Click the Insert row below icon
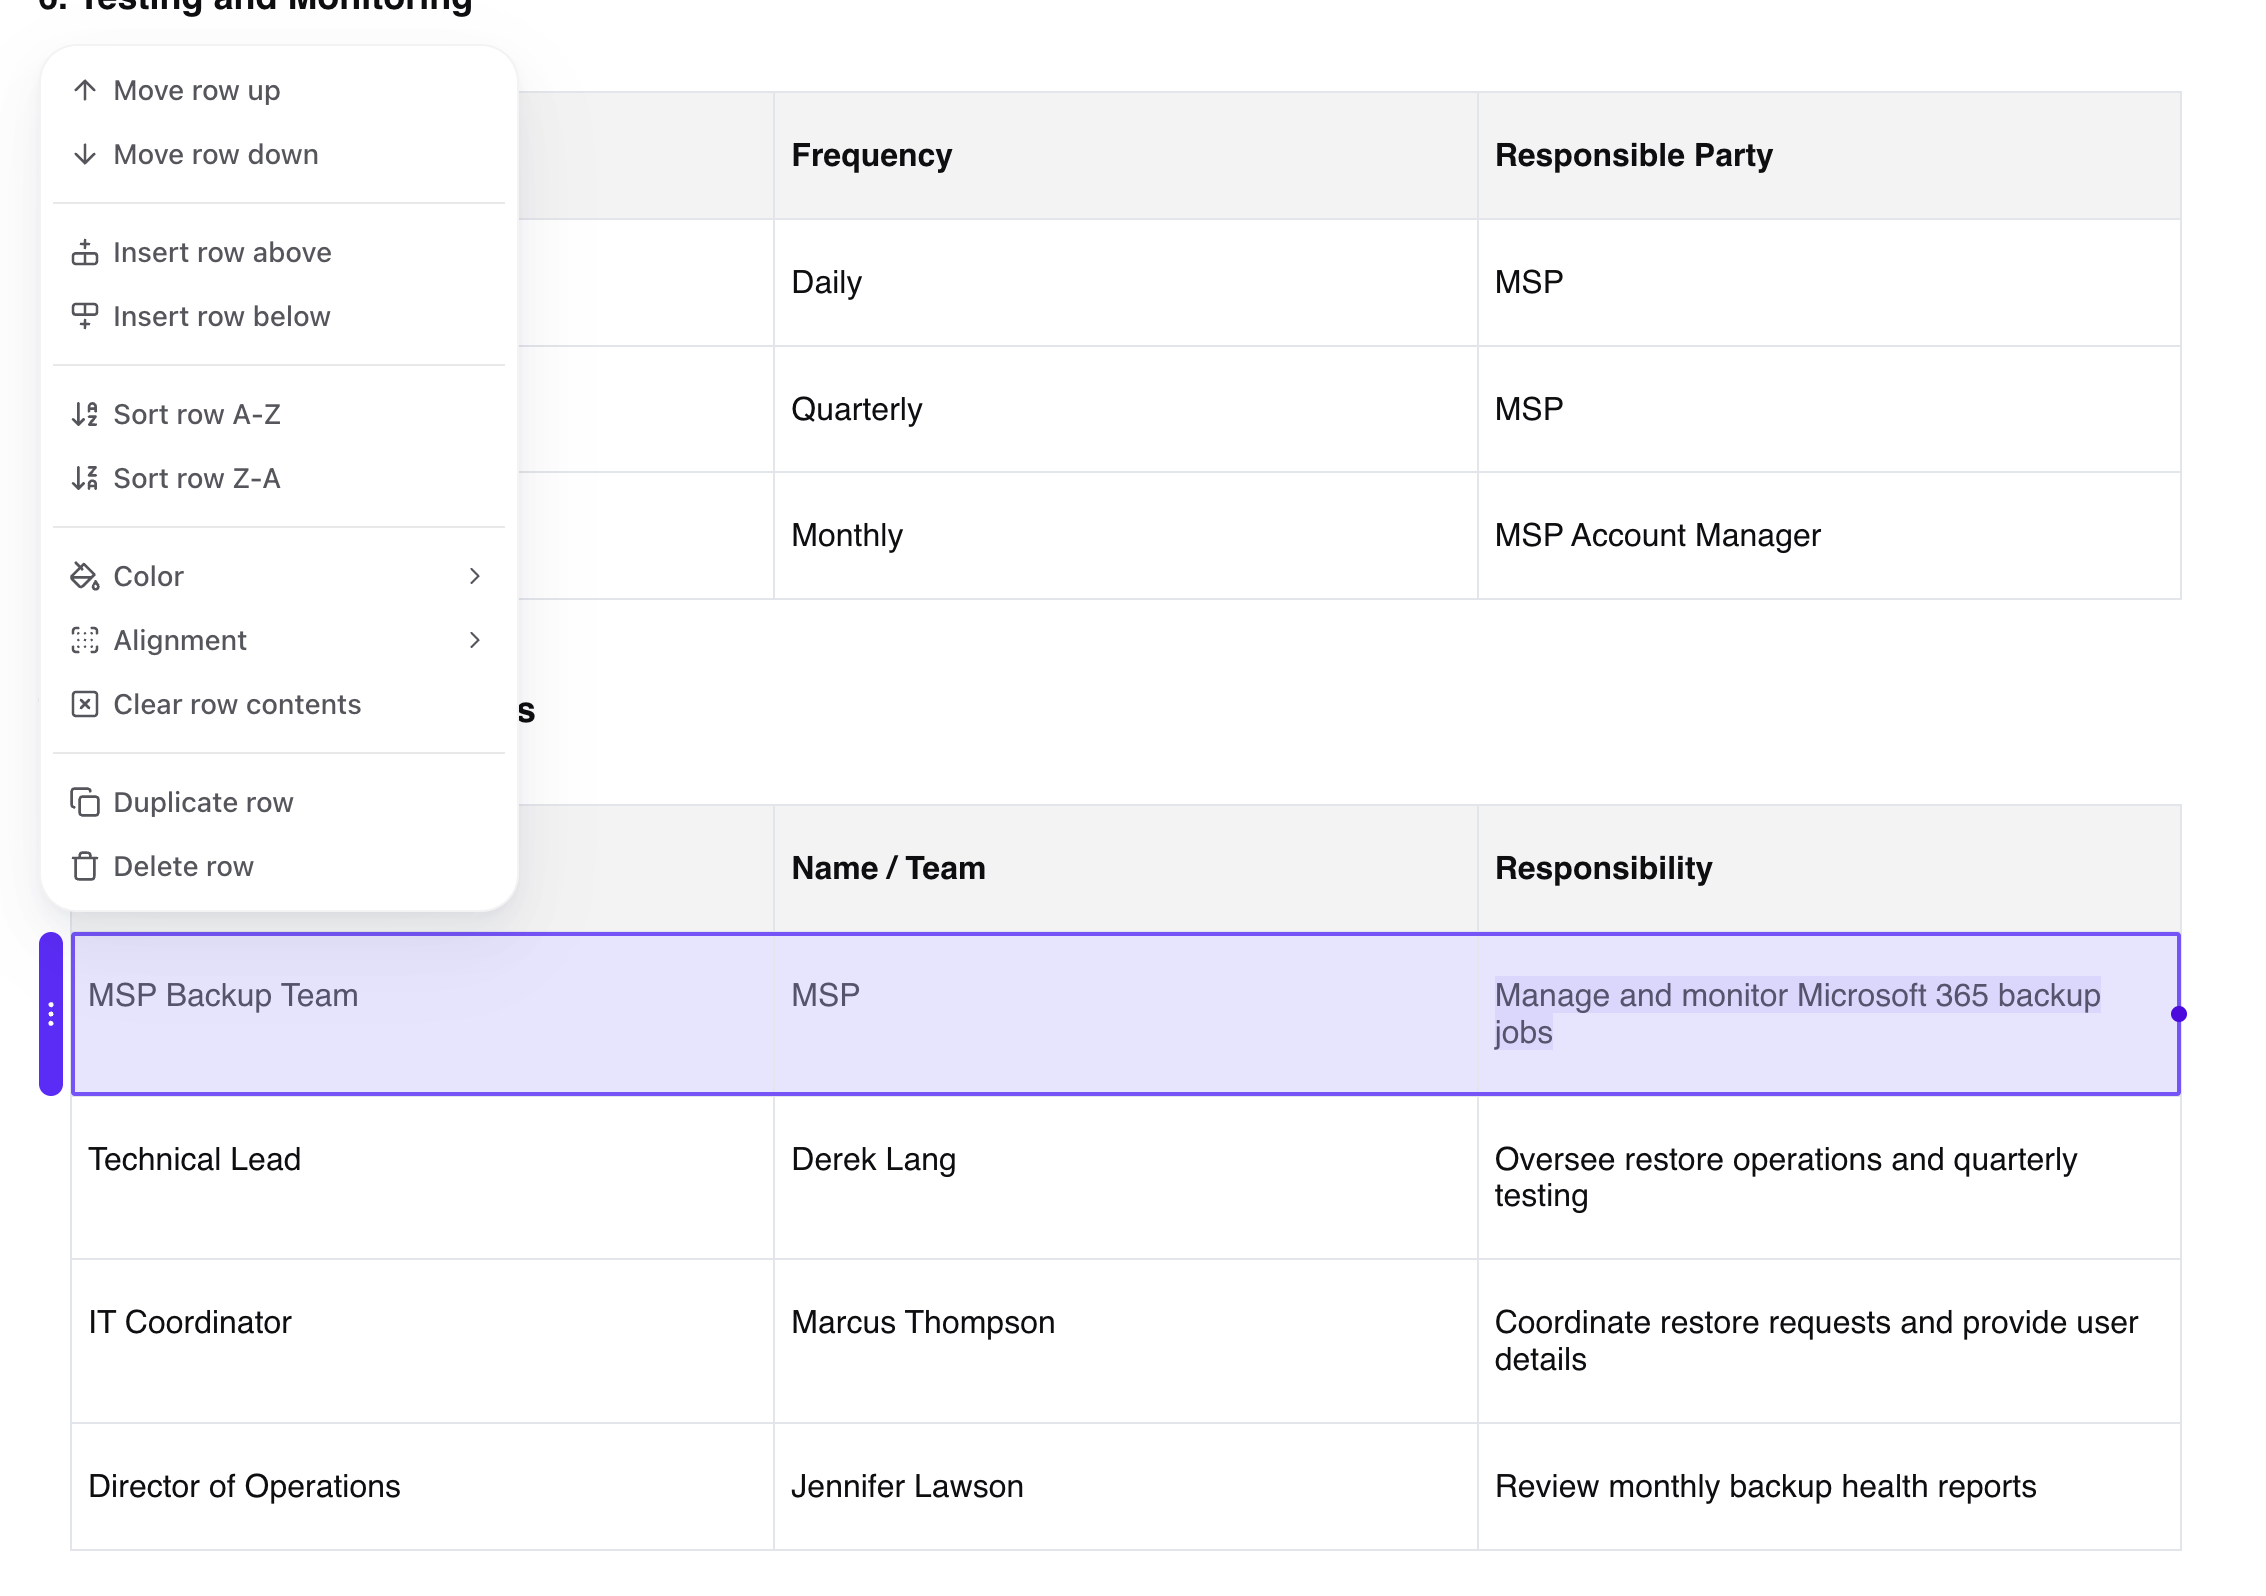The image size is (2266, 1596). (x=85, y=316)
